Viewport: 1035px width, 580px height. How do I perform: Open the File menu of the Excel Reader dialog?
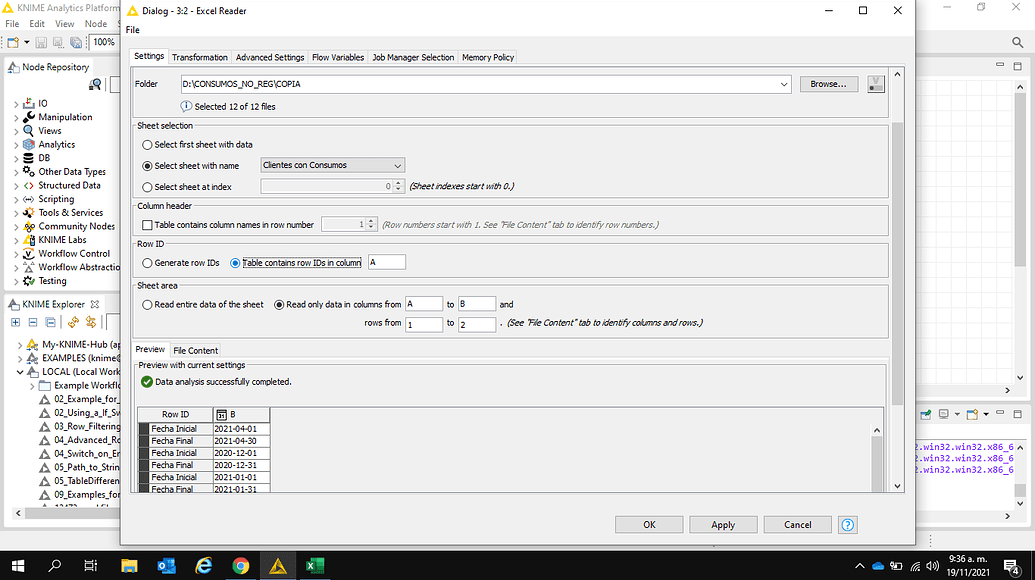tap(132, 30)
